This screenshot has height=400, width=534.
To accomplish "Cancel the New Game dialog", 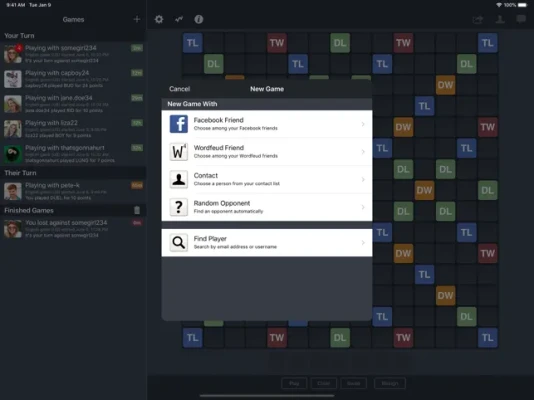I will (x=179, y=89).
